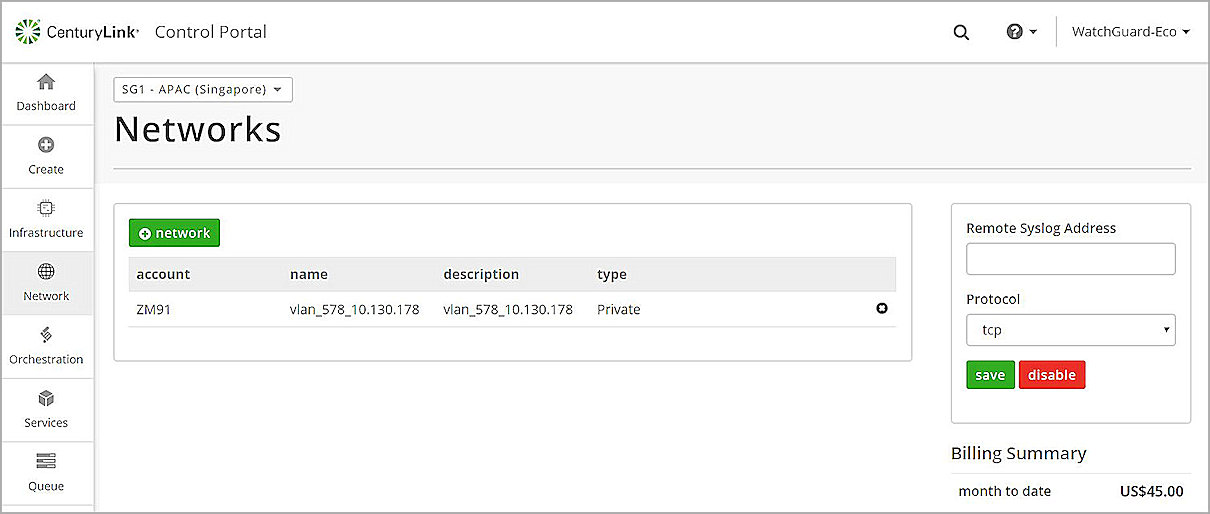Click the green save button
The image size is (1210, 514).
(x=990, y=375)
